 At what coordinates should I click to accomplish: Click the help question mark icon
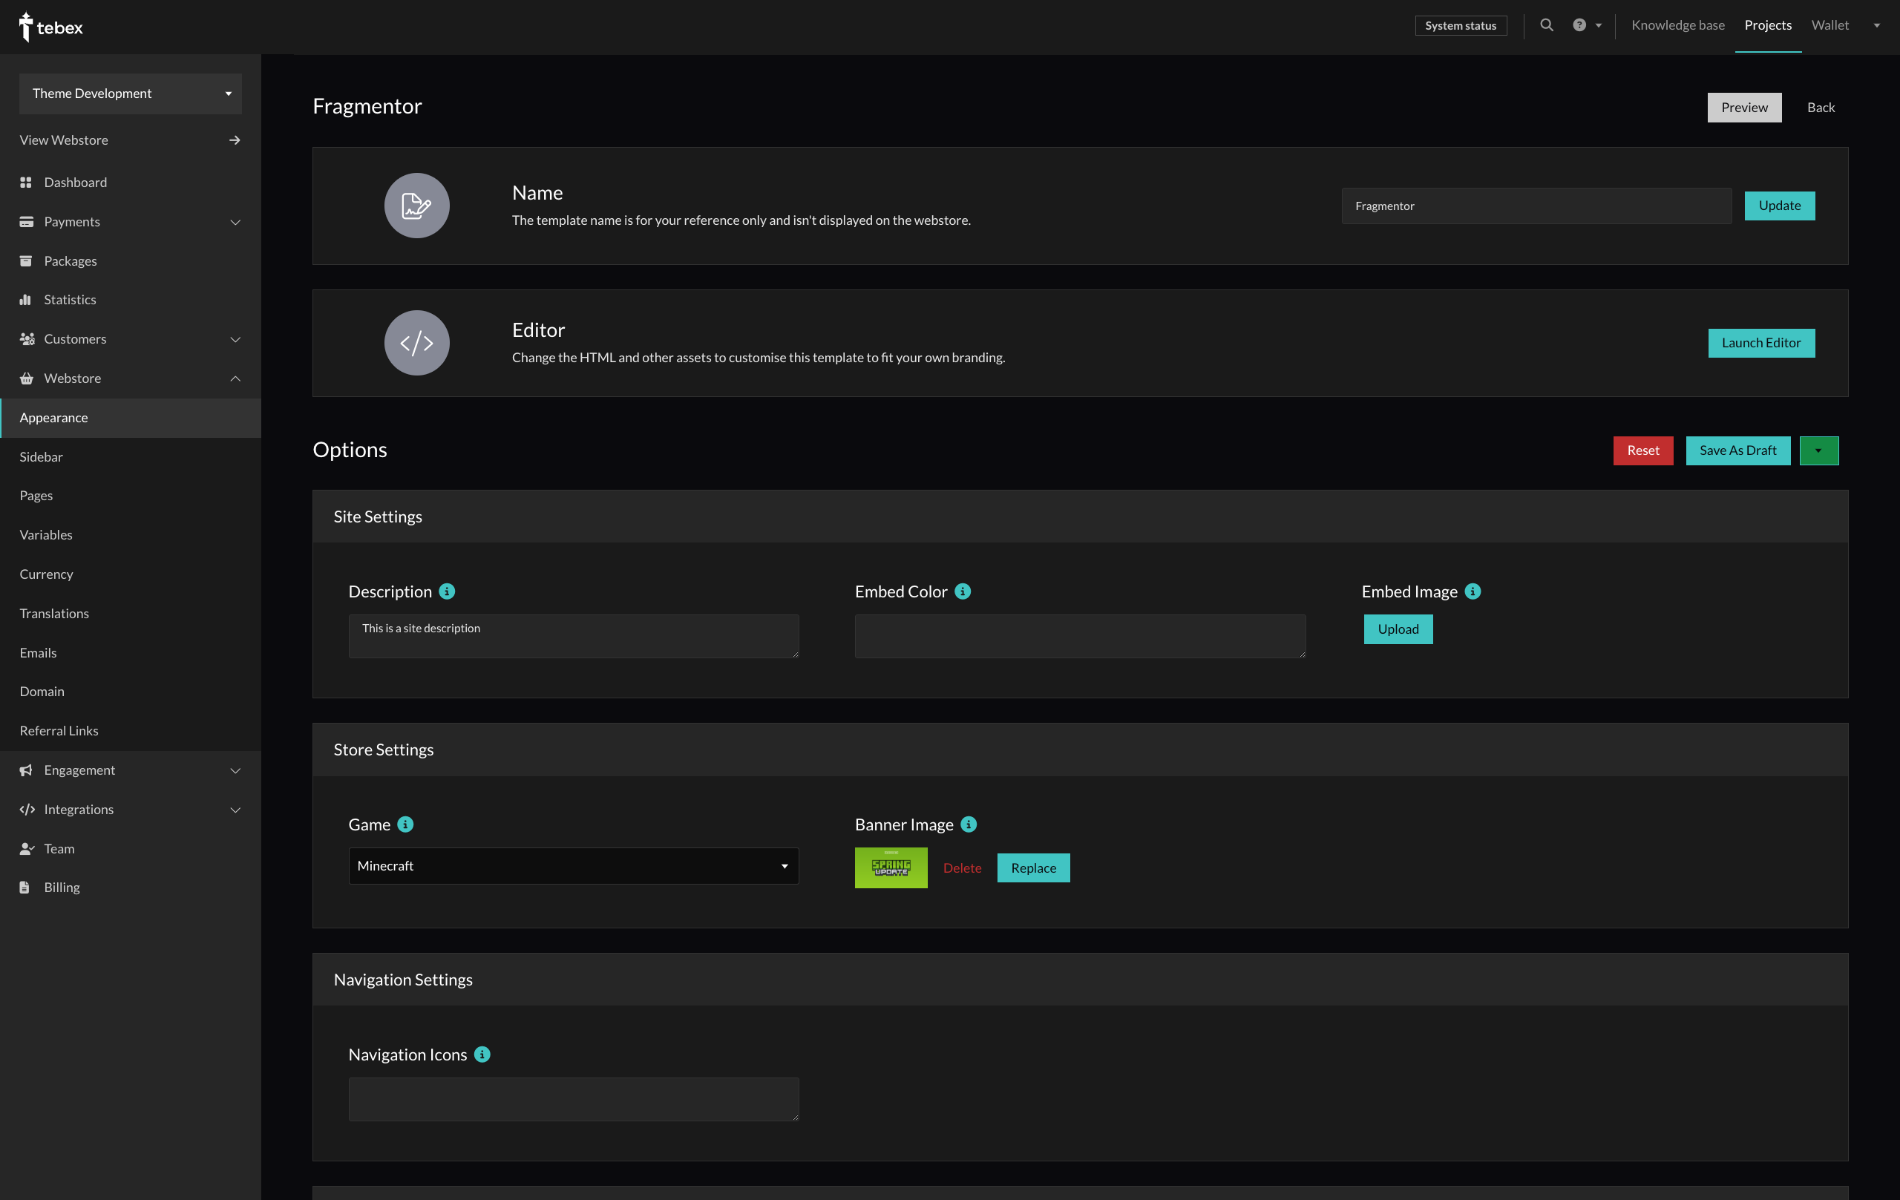click(1580, 25)
